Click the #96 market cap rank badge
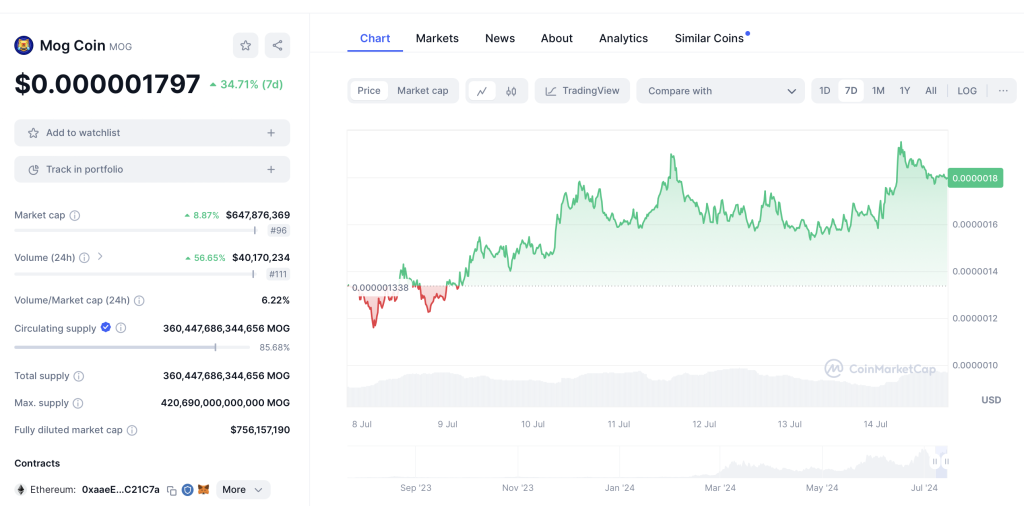 [278, 230]
